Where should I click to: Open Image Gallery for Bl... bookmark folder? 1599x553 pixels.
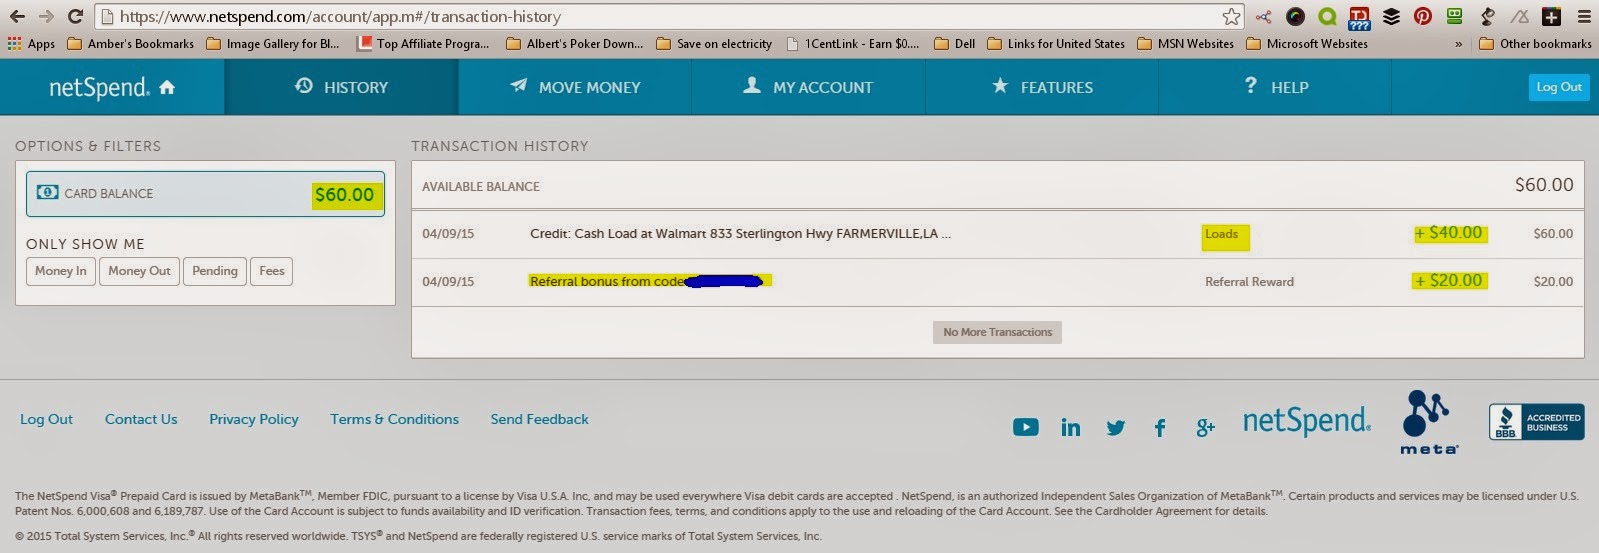pos(273,43)
